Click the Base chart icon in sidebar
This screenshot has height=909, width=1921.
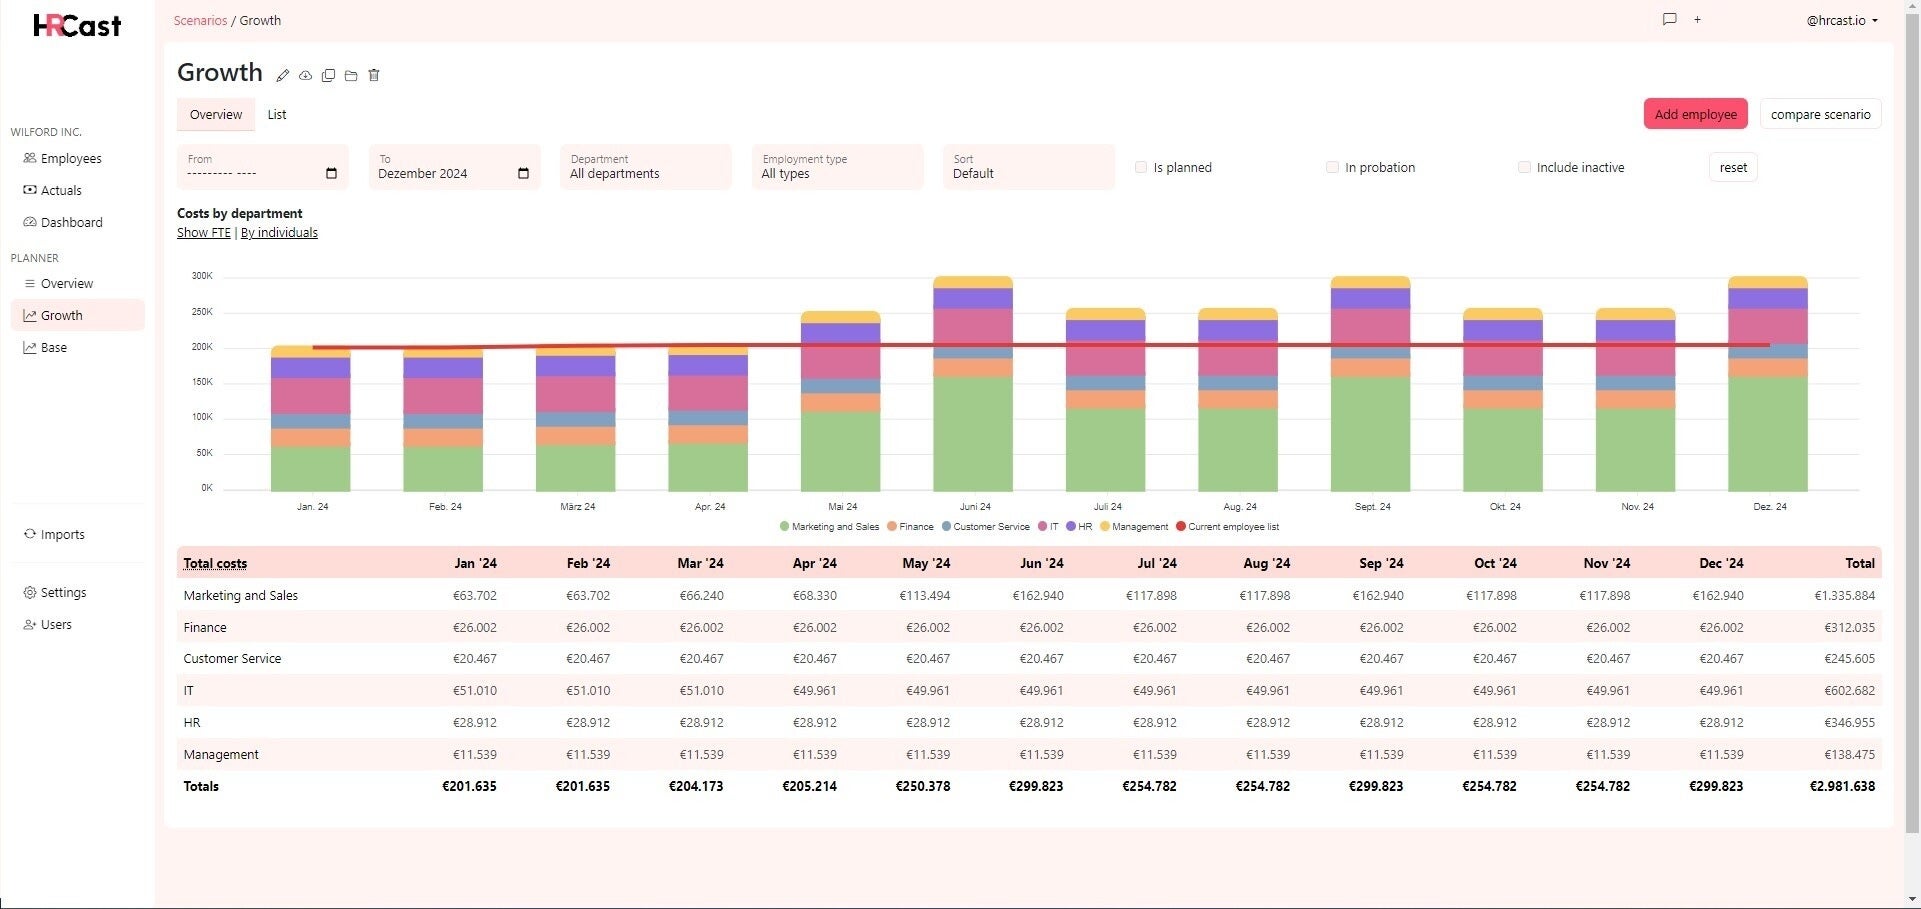click(30, 348)
